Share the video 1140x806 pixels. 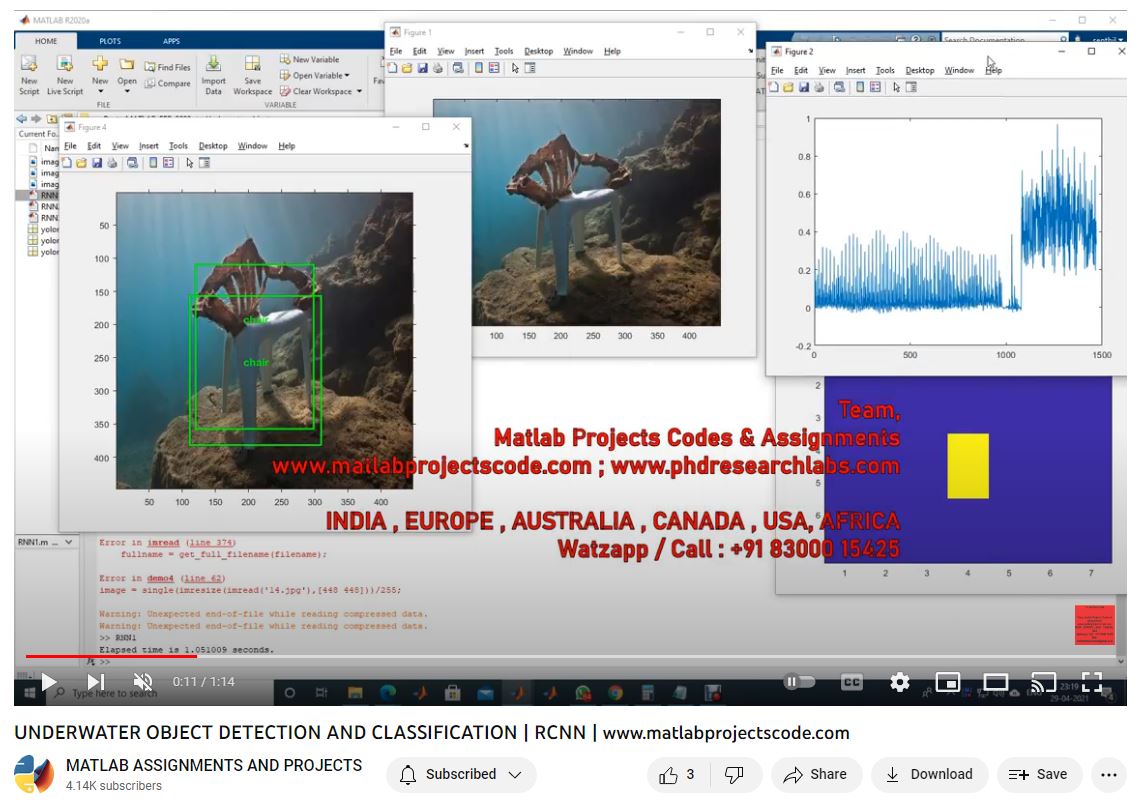(816, 775)
